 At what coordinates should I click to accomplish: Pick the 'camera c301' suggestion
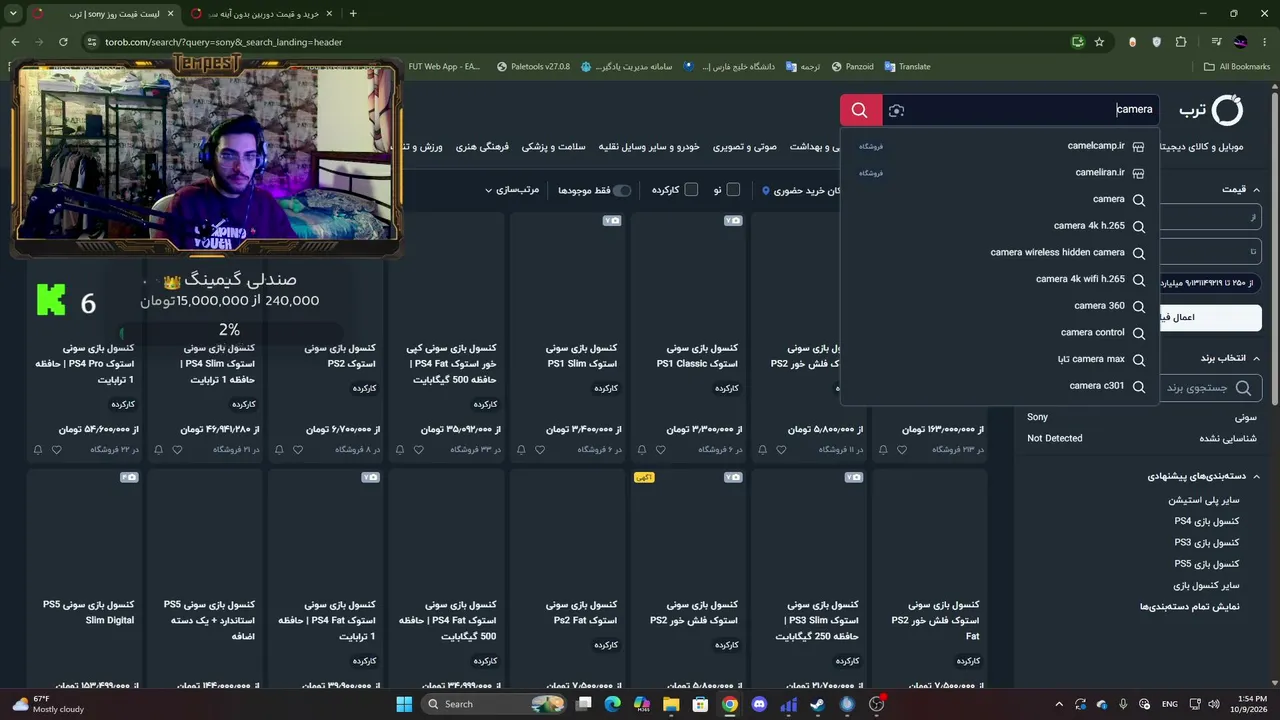point(1097,386)
